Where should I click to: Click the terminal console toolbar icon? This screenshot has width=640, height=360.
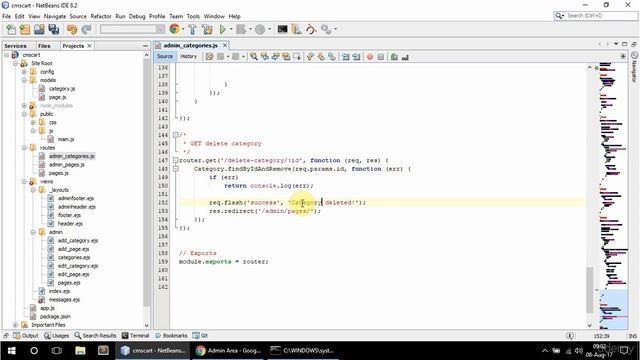pos(282,29)
